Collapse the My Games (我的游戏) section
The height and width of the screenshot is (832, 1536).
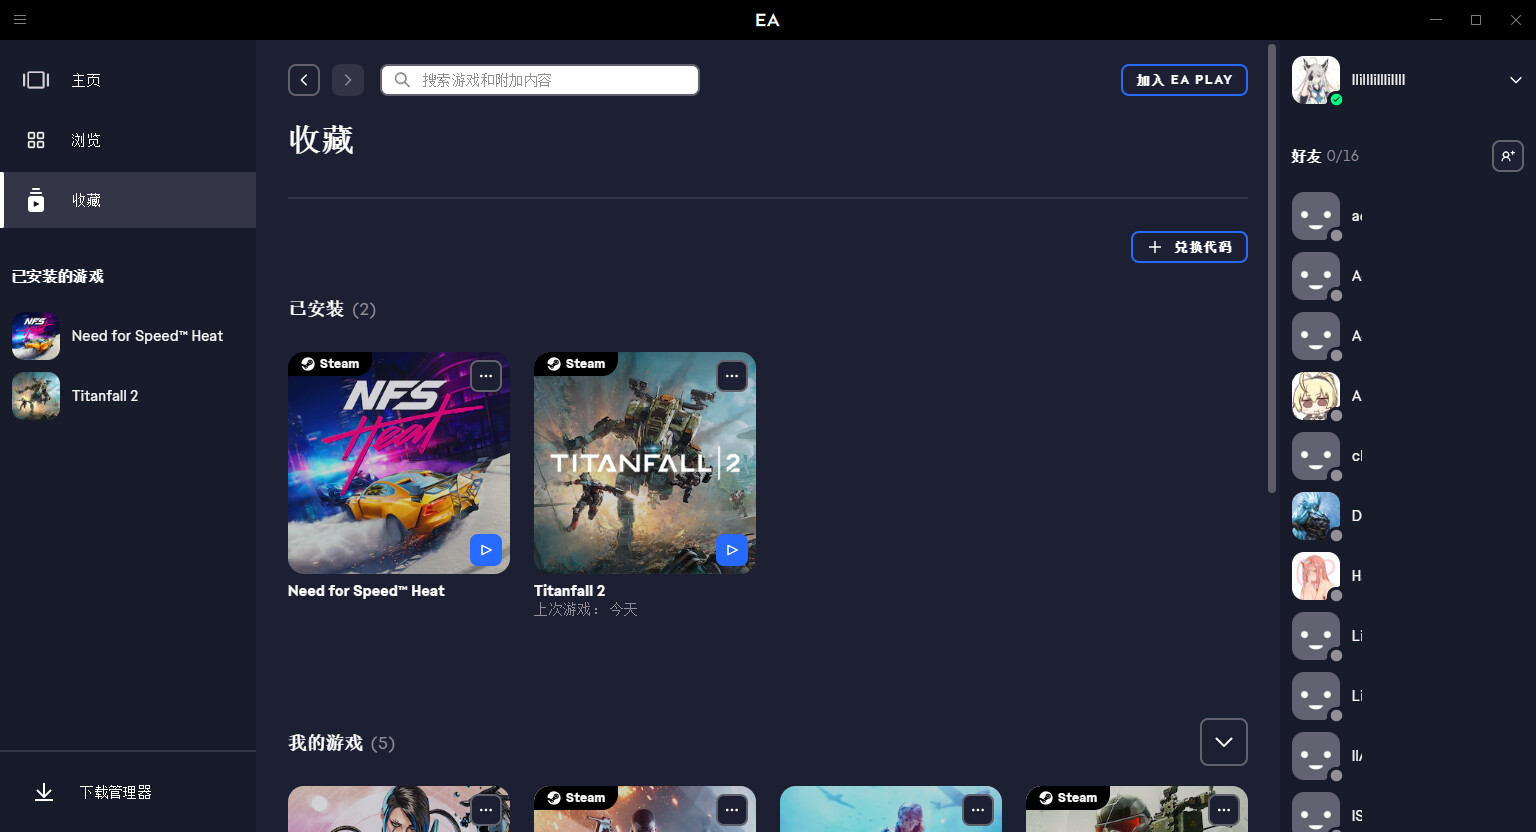(1224, 742)
